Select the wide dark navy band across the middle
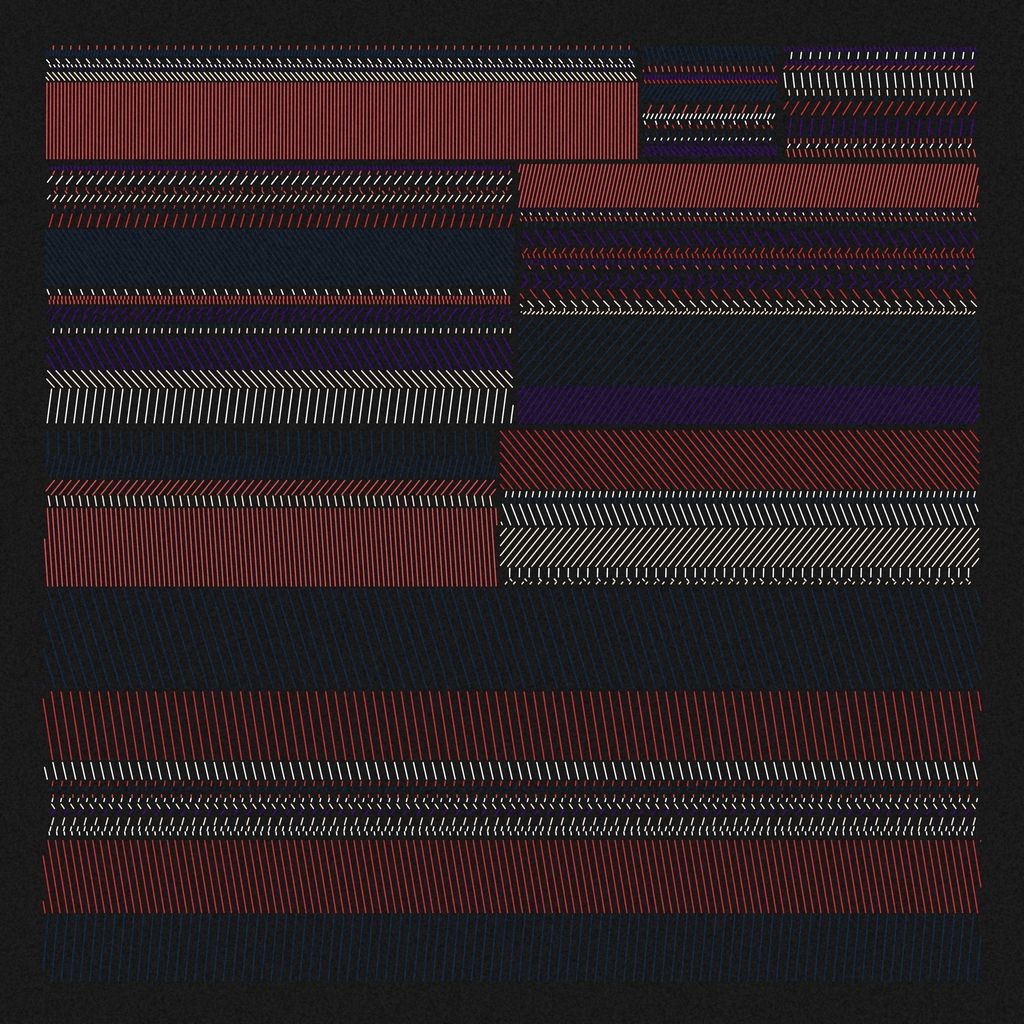The image size is (1024, 1024). [512, 636]
